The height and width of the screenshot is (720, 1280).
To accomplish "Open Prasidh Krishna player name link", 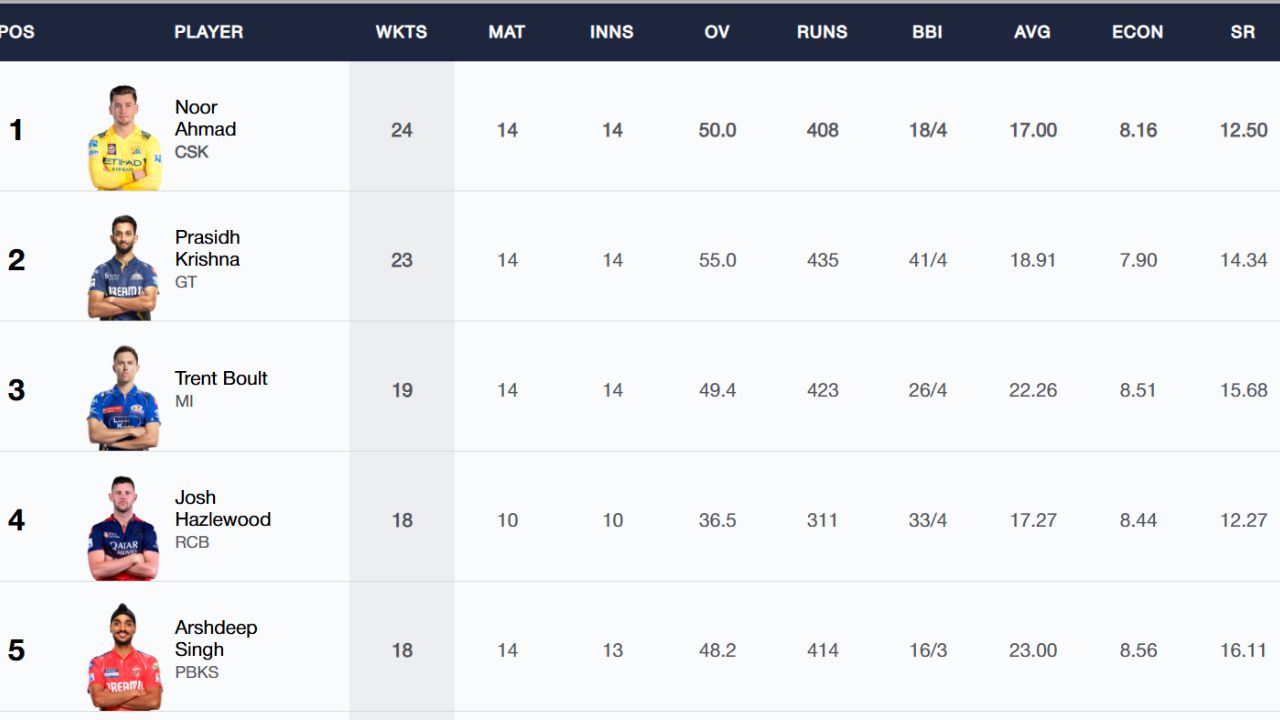I will [x=207, y=248].
